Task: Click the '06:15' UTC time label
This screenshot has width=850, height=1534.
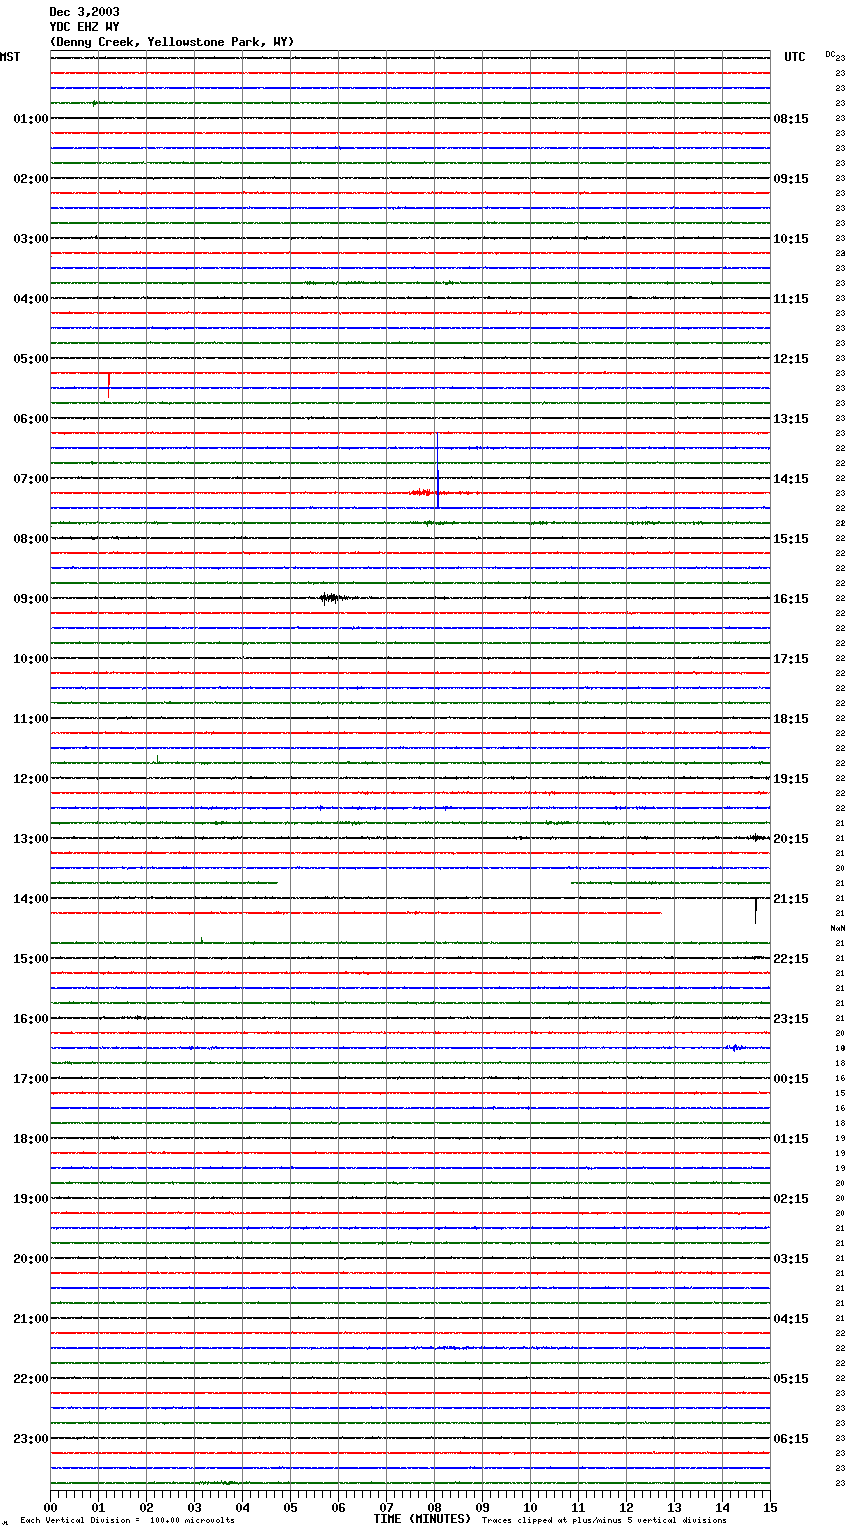Action: tap(791, 1439)
